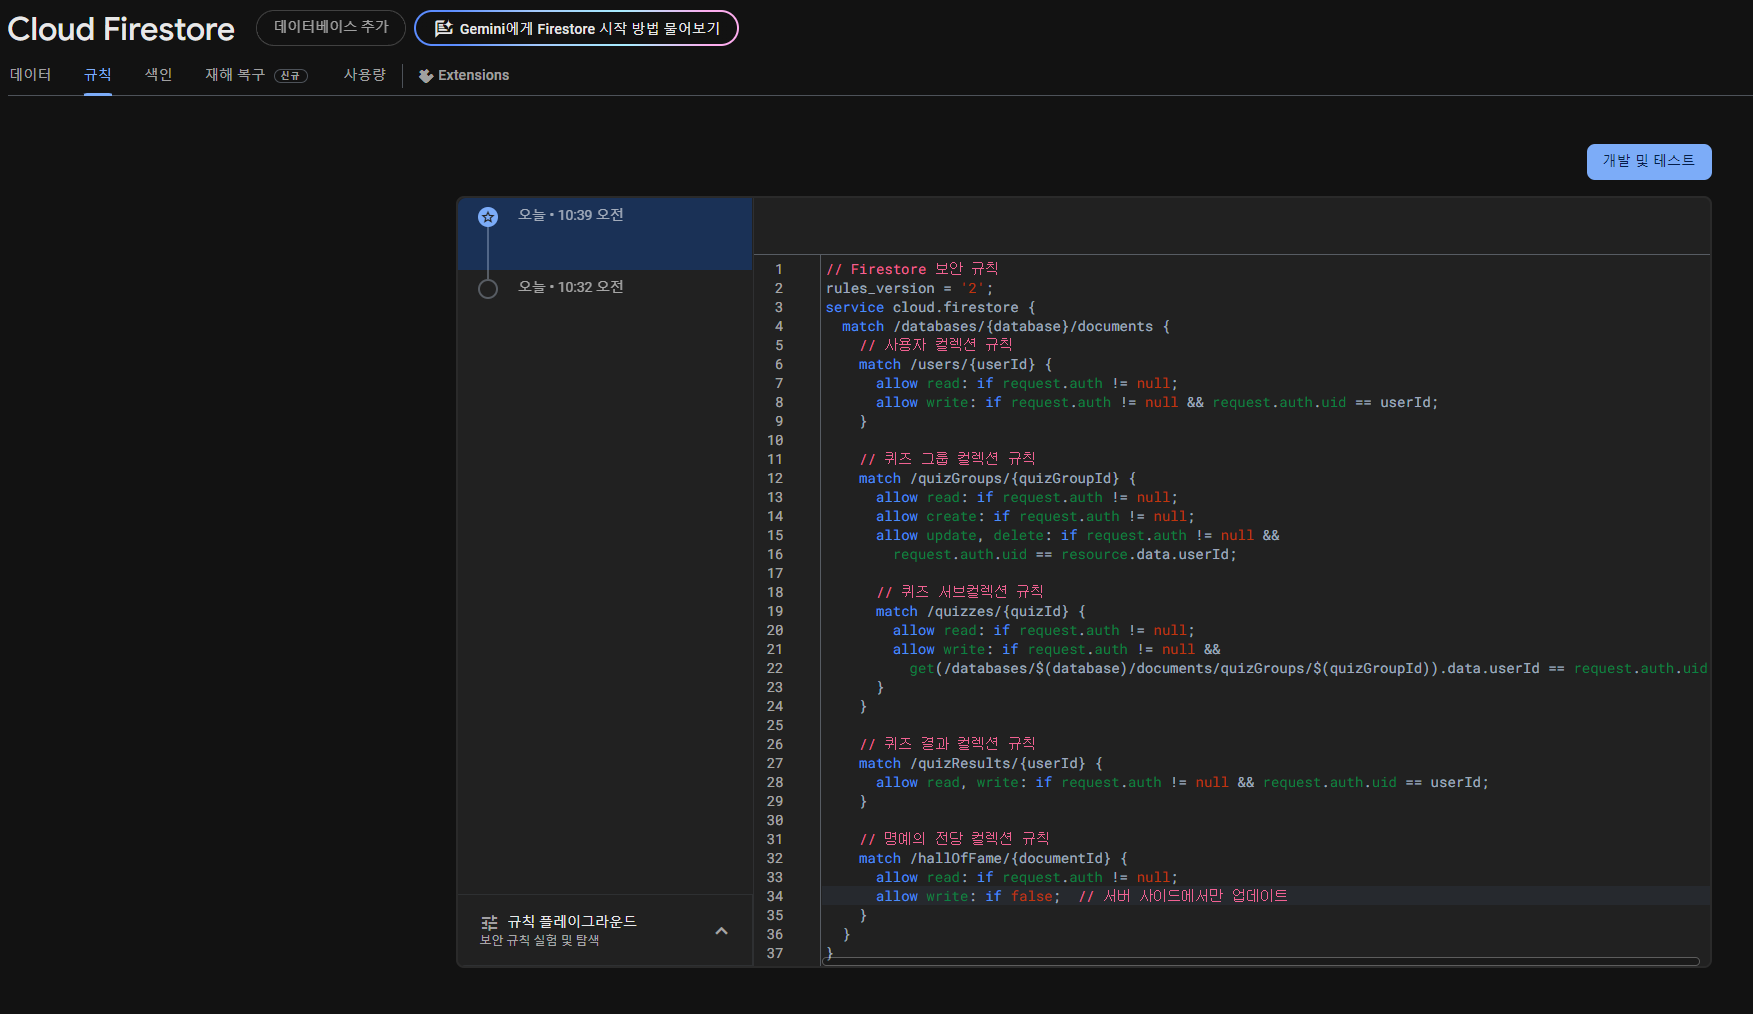Click 'request.auth.uid == resource.data.userId' line
1753x1014 pixels.
[x=1065, y=555]
